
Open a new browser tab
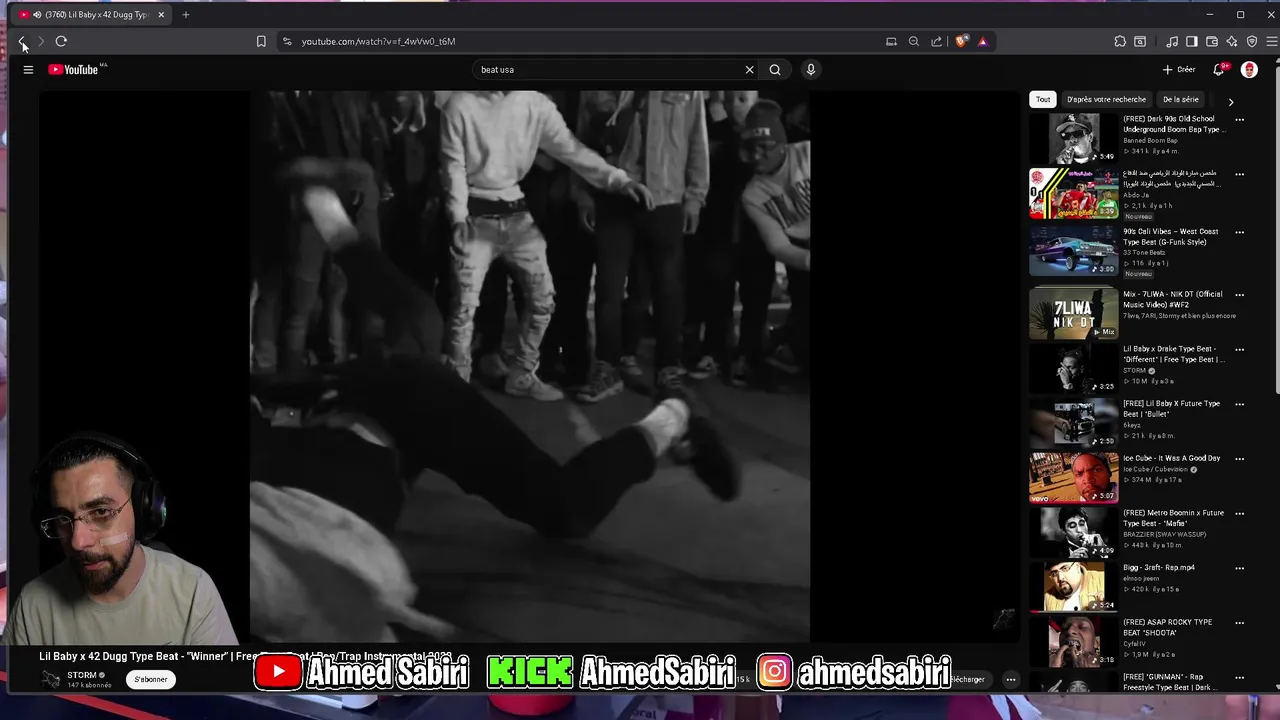185,15
